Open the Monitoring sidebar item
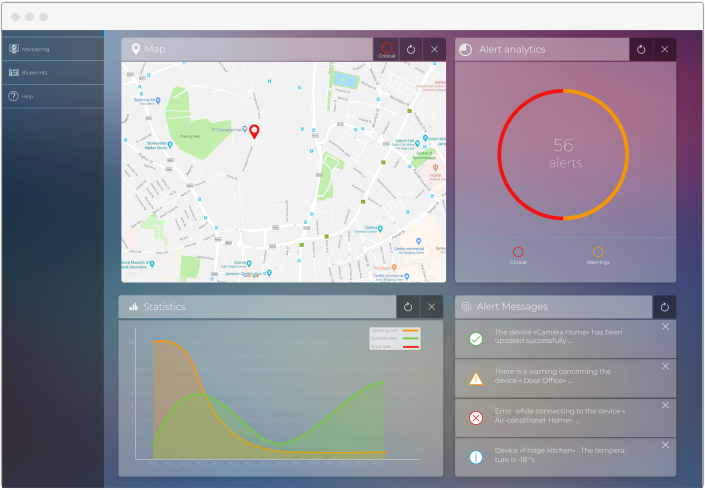This screenshot has height=490, width=705. (35, 49)
